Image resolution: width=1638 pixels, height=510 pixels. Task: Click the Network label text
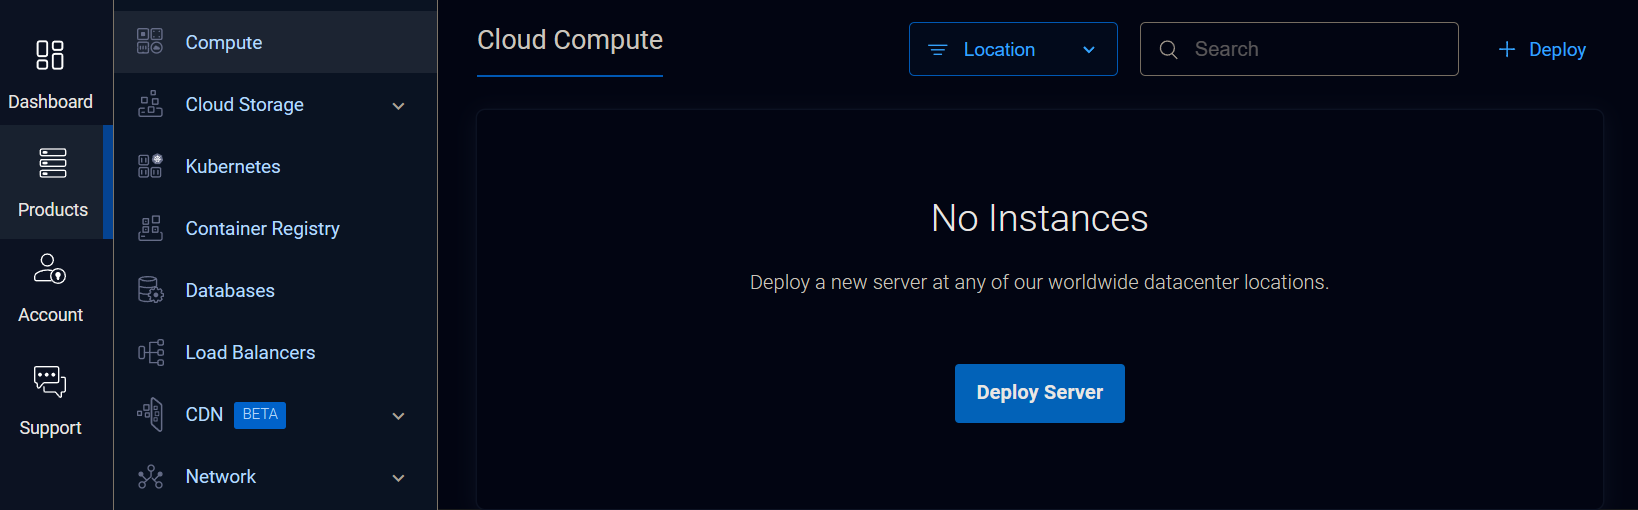click(x=221, y=477)
